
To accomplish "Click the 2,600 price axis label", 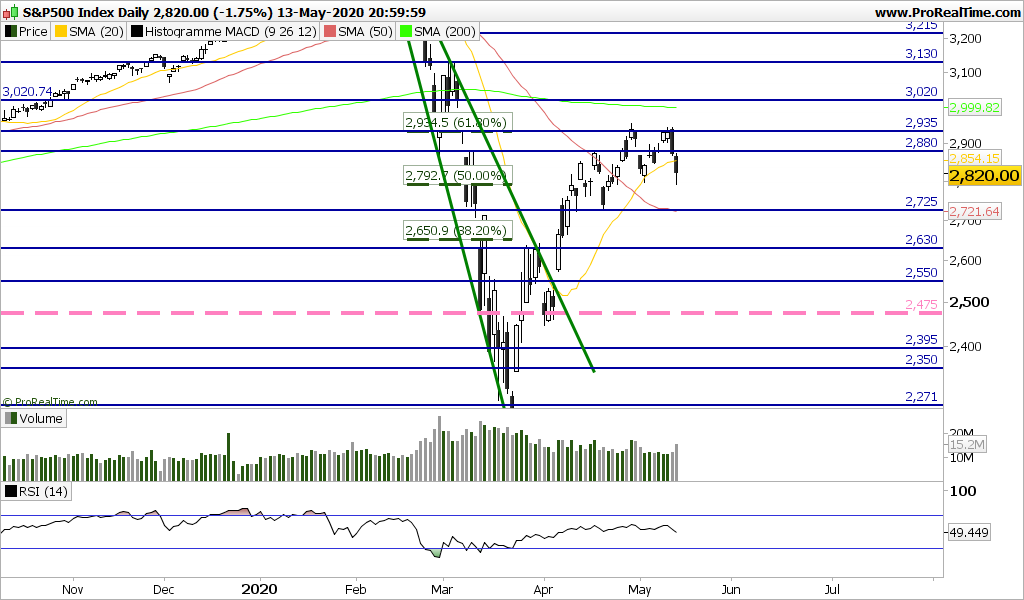I will coord(967,260).
